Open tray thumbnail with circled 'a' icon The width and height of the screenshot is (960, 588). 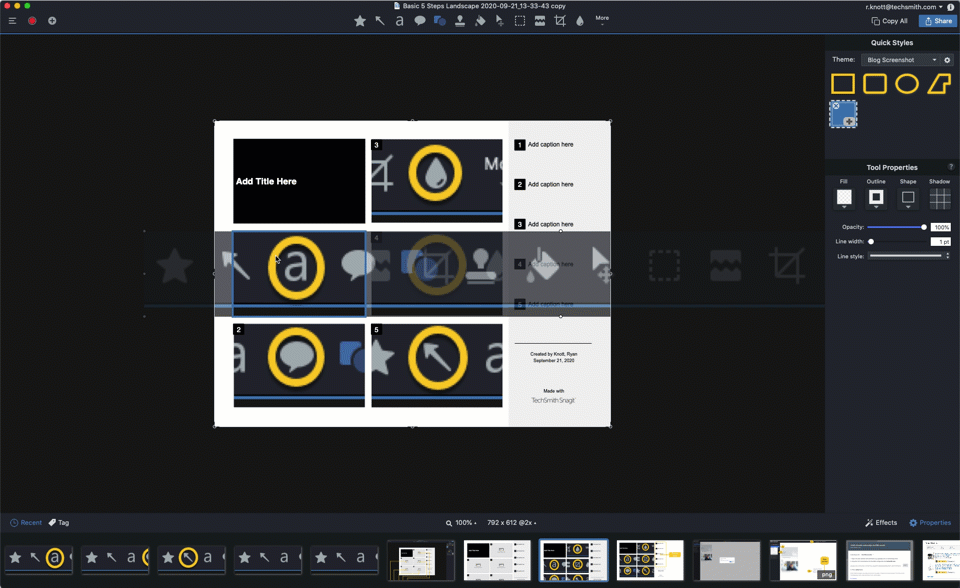pyautogui.click(x=39, y=559)
